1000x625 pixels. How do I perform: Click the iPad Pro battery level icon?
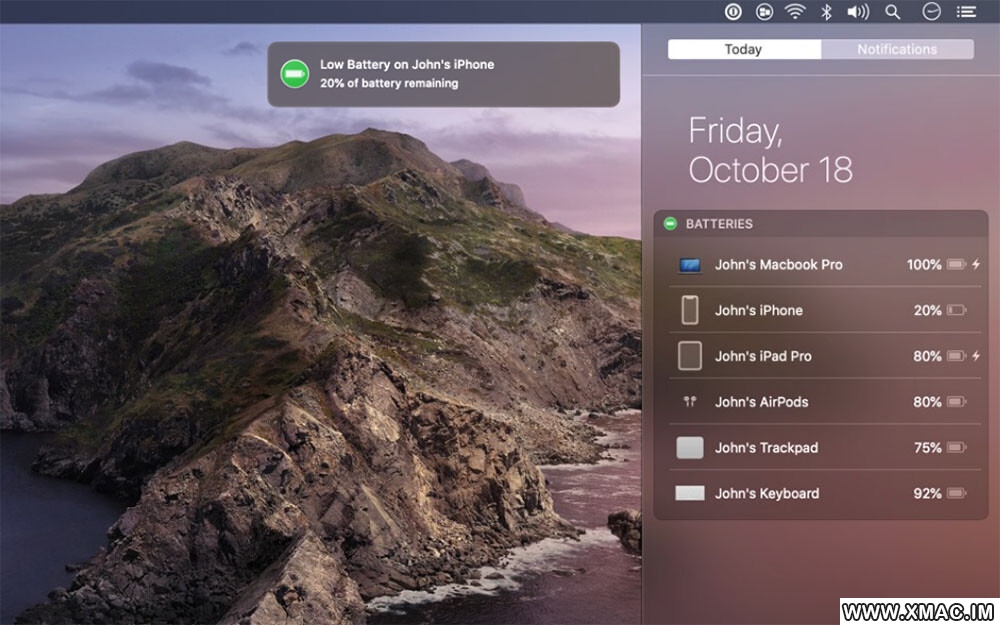(957, 356)
